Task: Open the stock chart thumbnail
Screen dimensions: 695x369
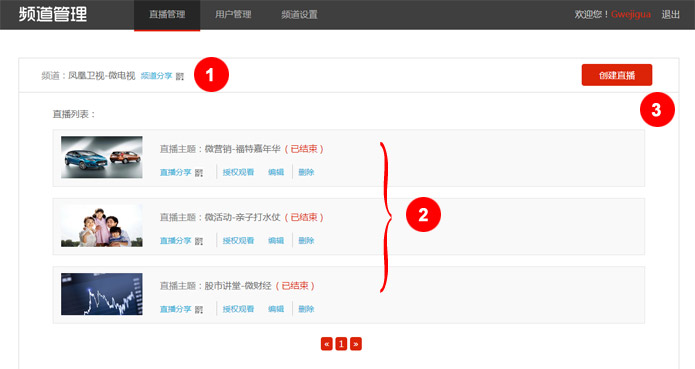Action: click(x=102, y=294)
